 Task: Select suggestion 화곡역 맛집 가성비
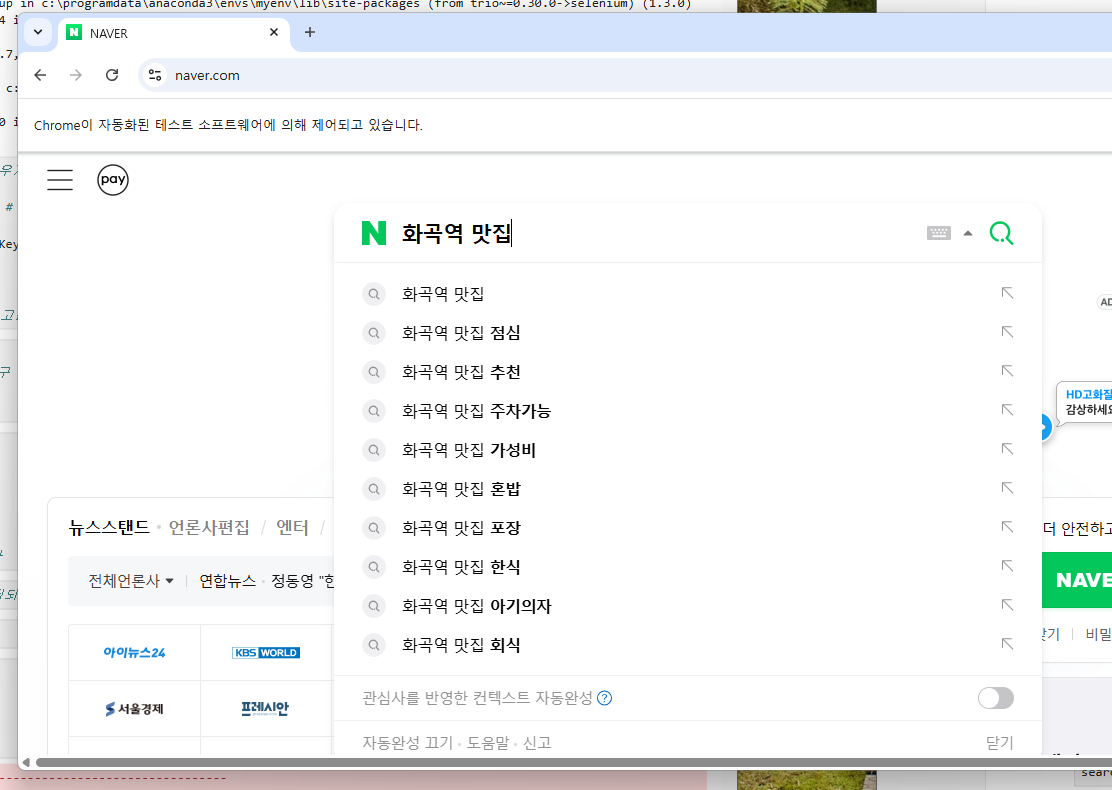coord(687,450)
